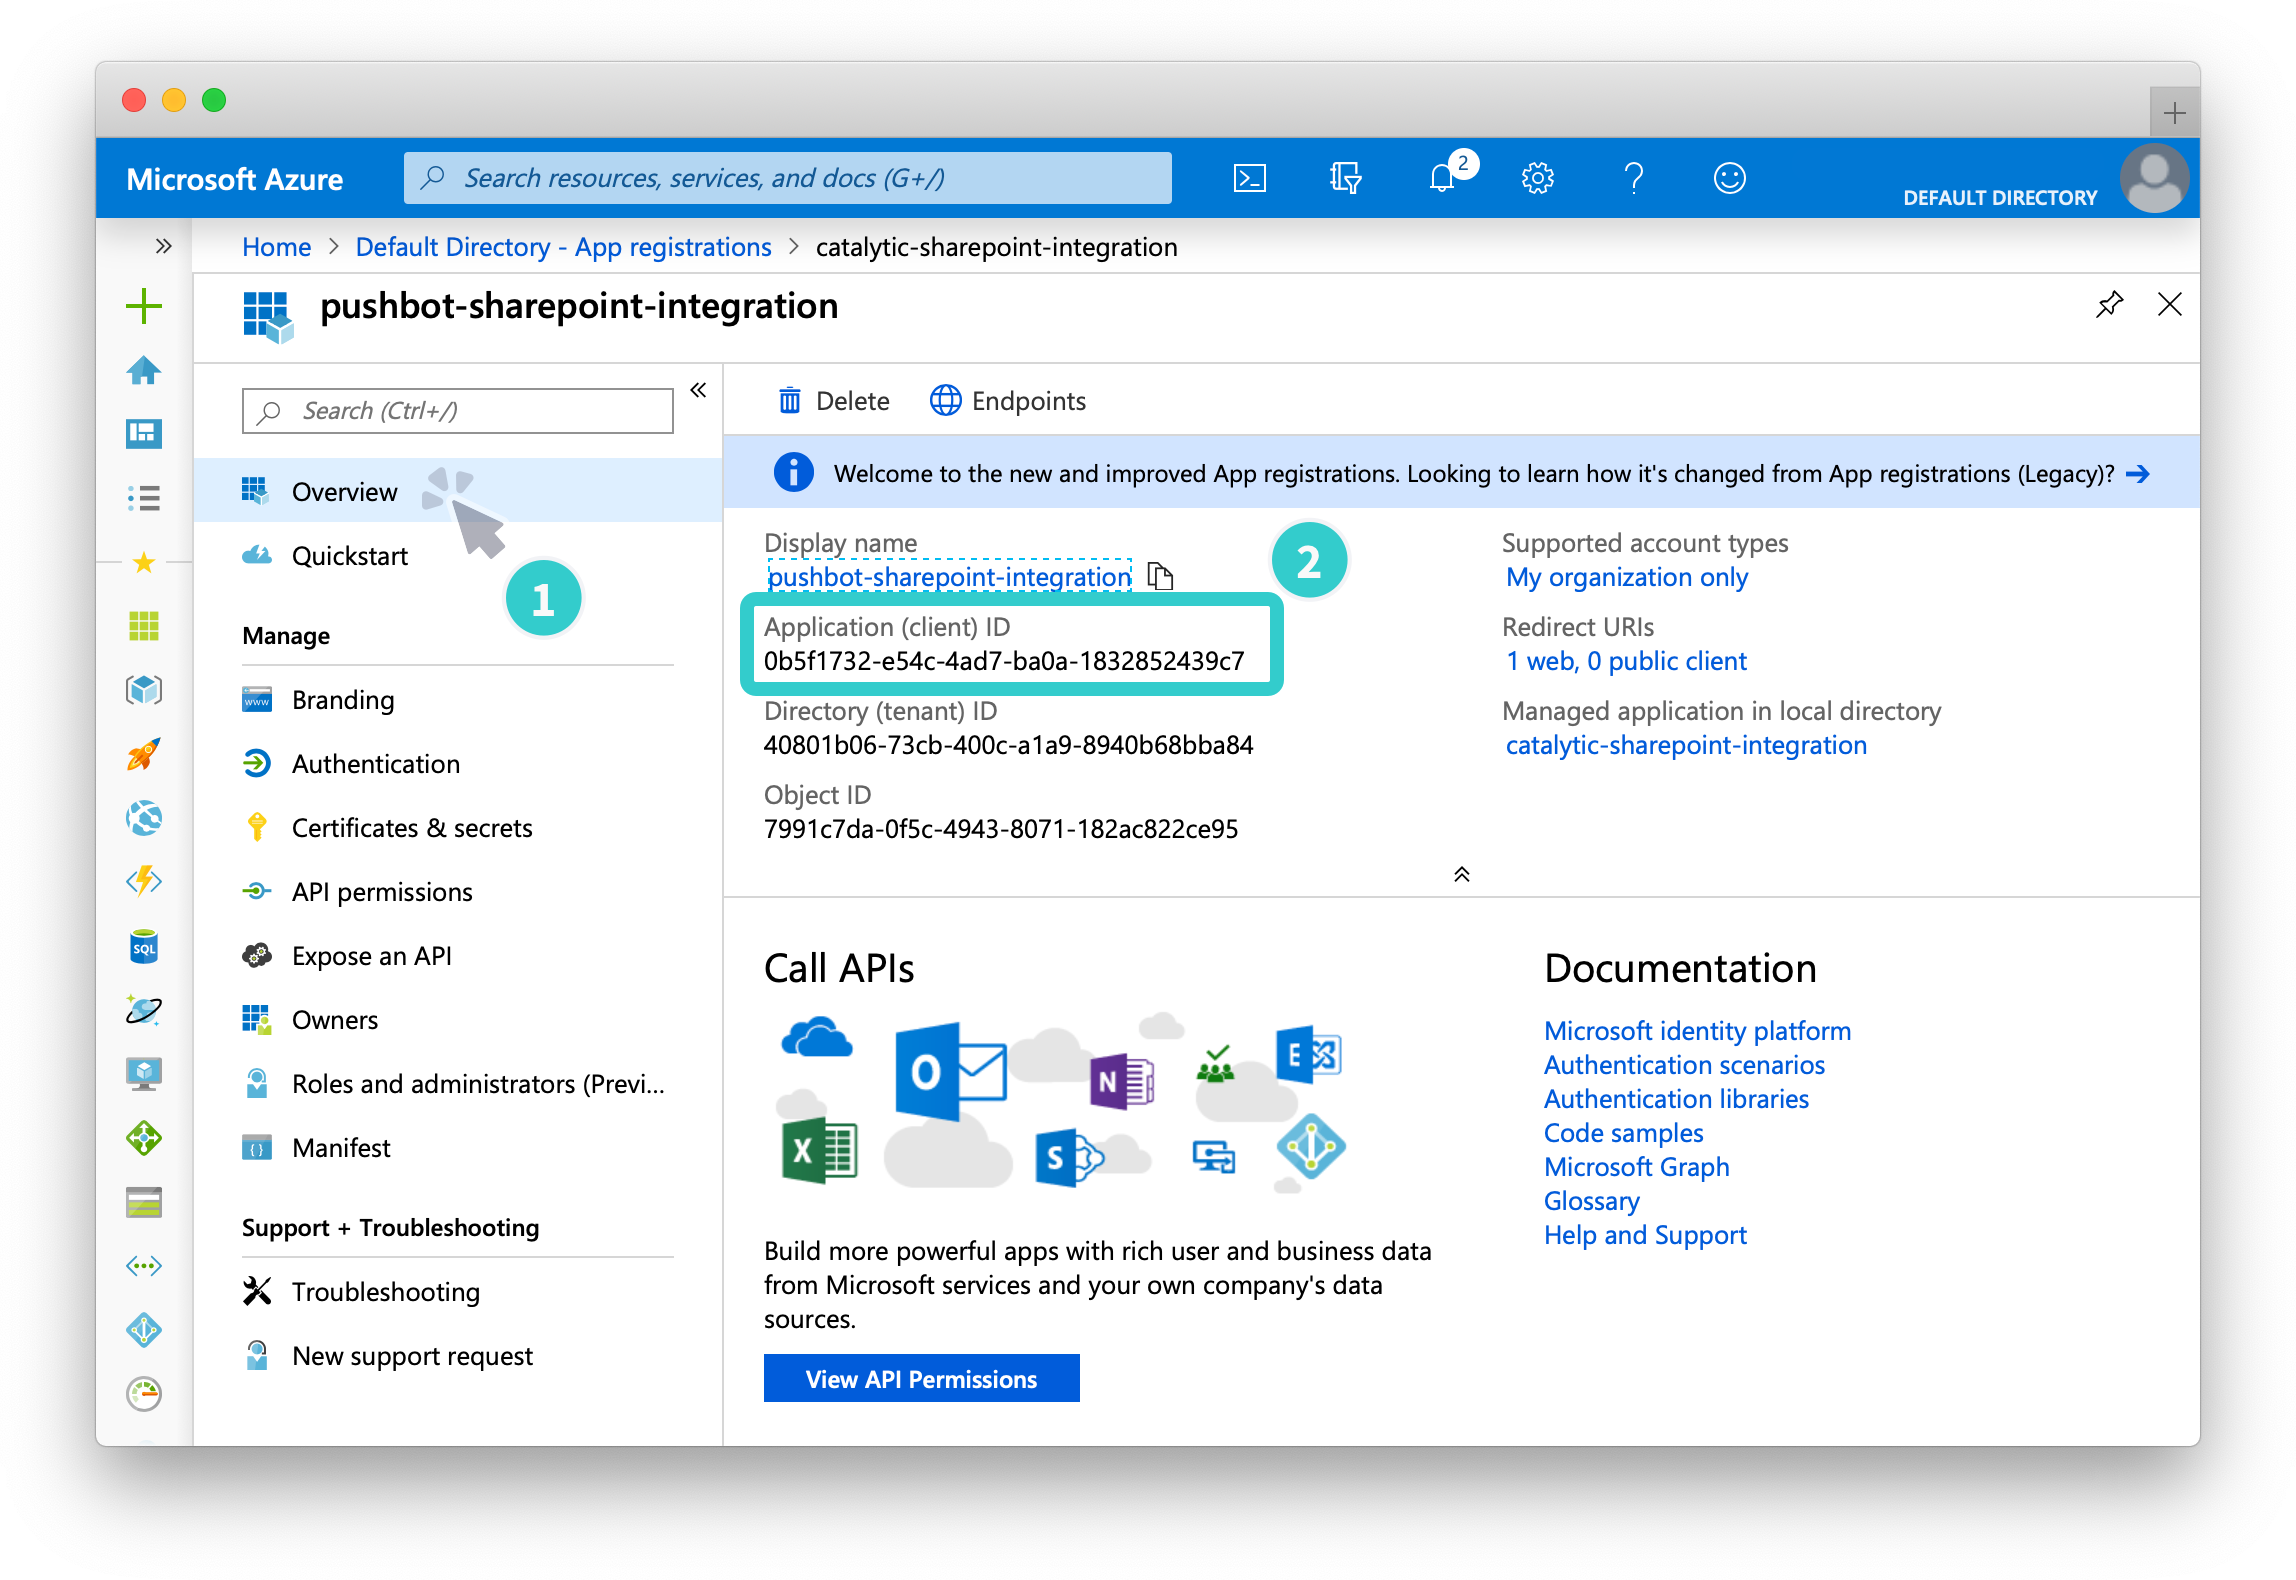Open Microsoft identity platform documentation

tap(1697, 1030)
